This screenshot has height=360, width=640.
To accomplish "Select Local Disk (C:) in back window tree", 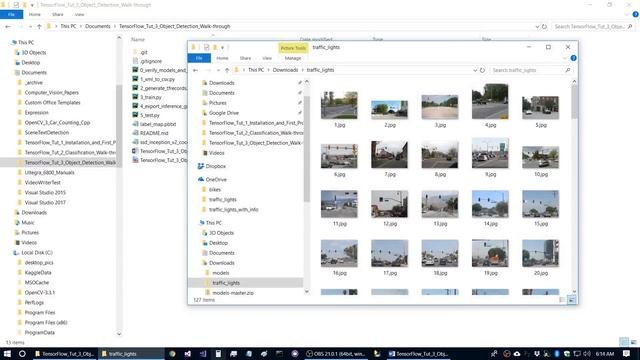I will (37, 253).
